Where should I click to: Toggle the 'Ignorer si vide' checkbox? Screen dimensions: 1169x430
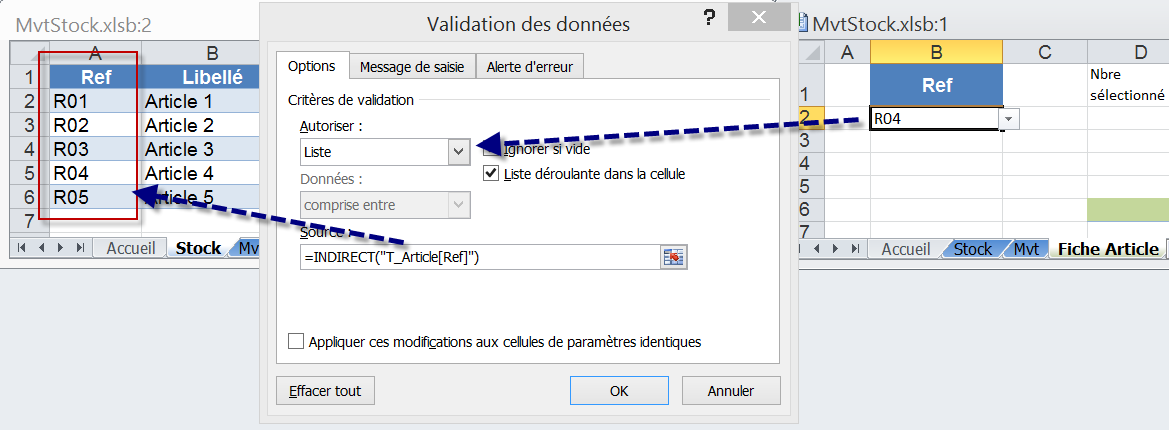point(490,150)
